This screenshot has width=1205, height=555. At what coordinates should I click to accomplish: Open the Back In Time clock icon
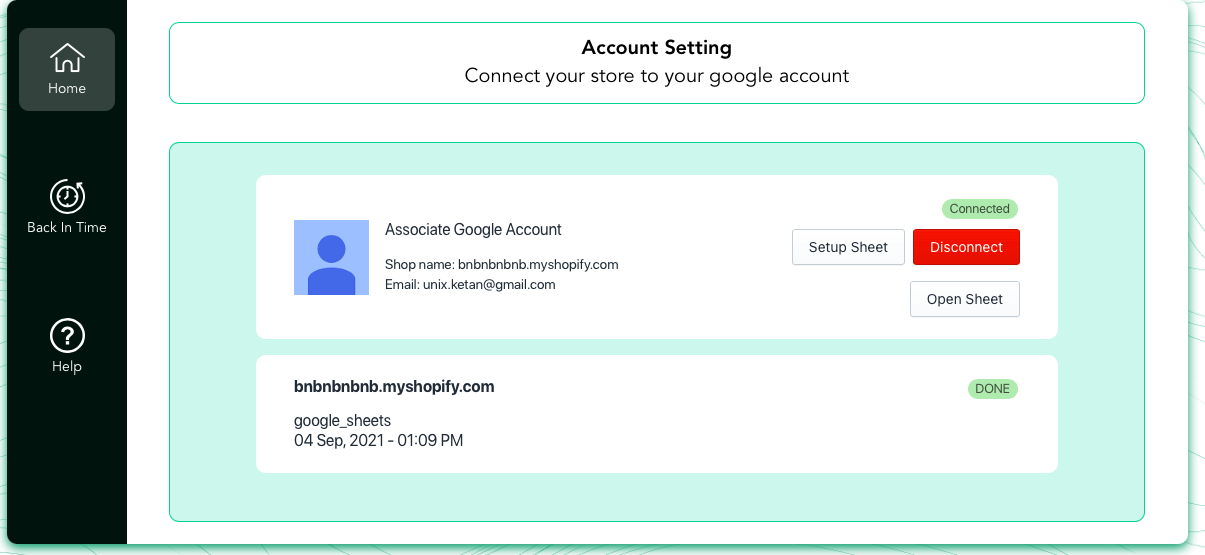[67, 196]
